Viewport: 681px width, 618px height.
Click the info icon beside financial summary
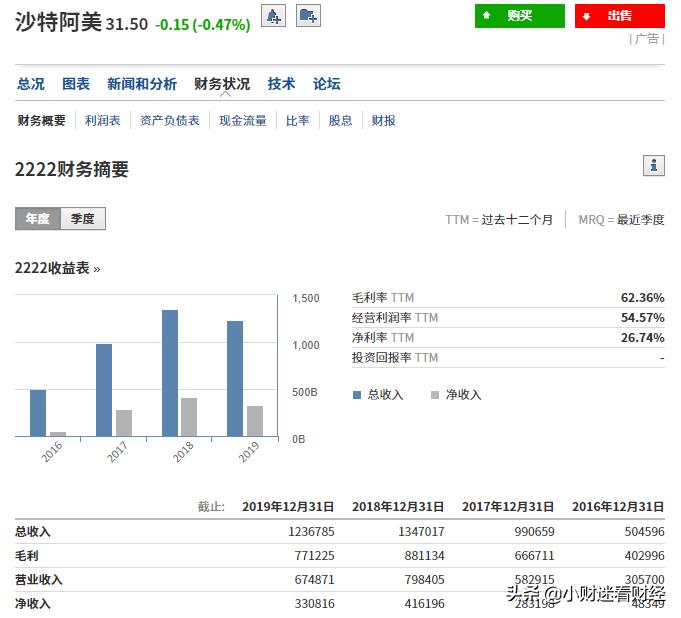654,166
